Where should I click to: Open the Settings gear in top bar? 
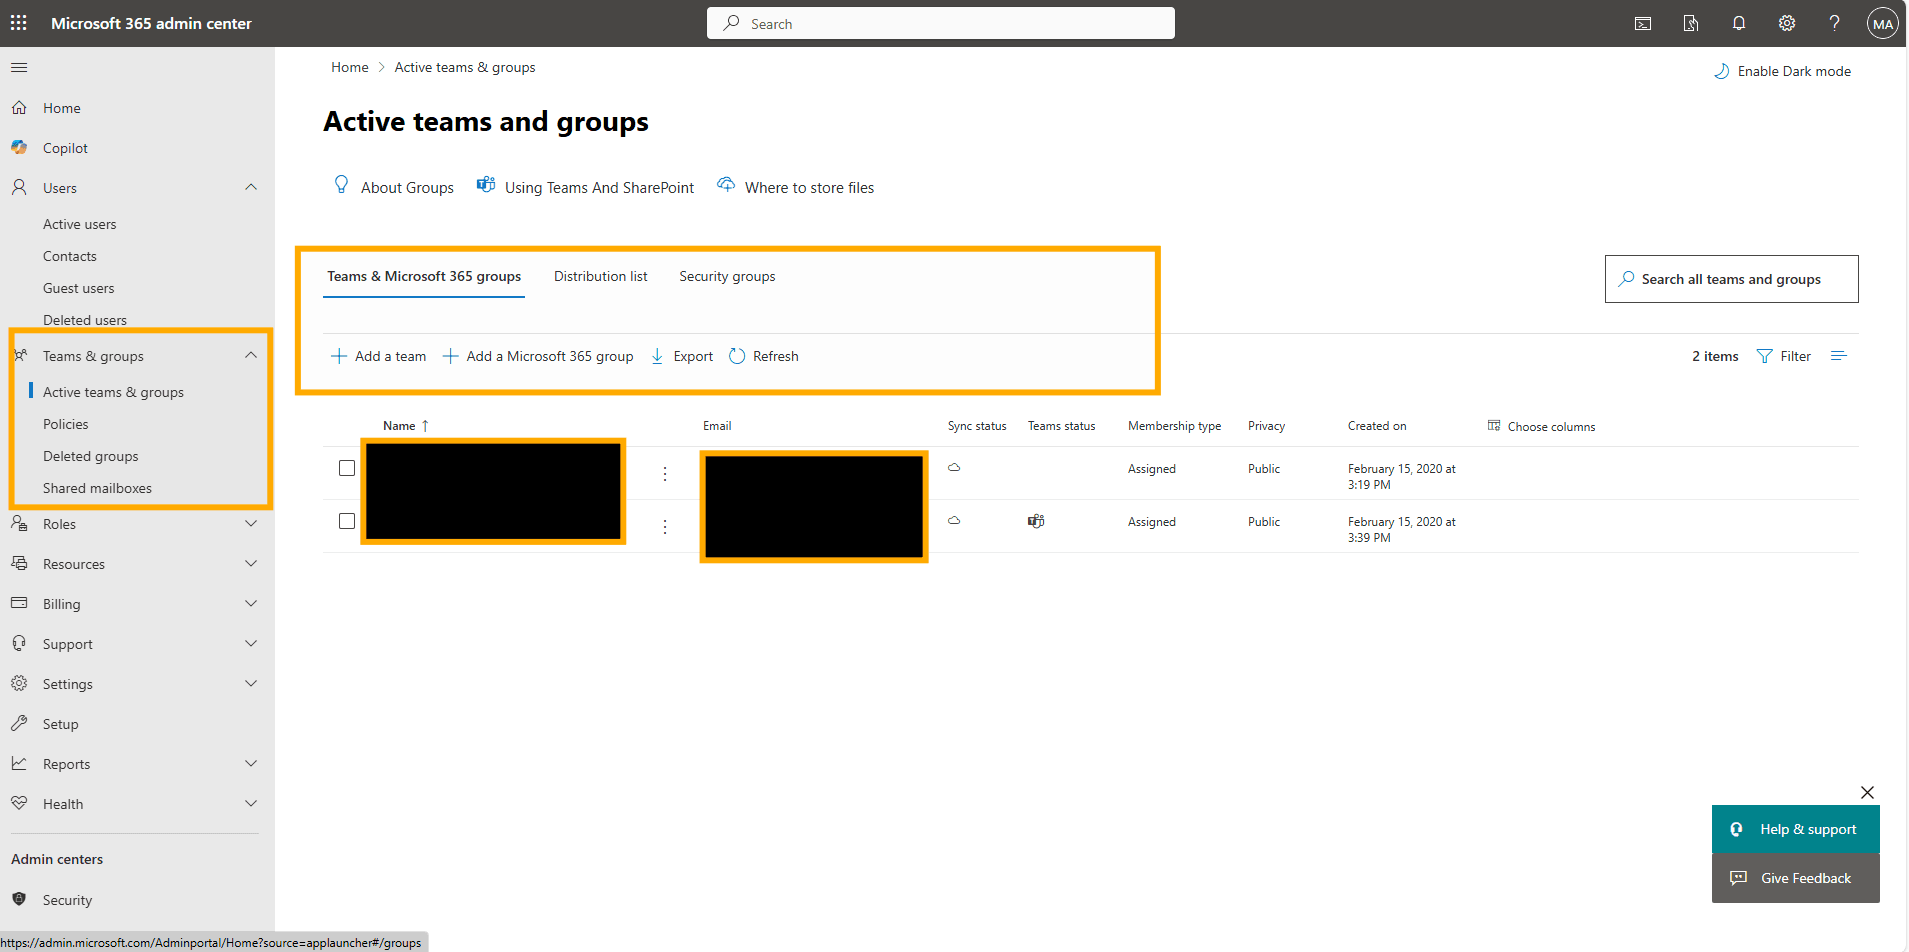point(1786,22)
